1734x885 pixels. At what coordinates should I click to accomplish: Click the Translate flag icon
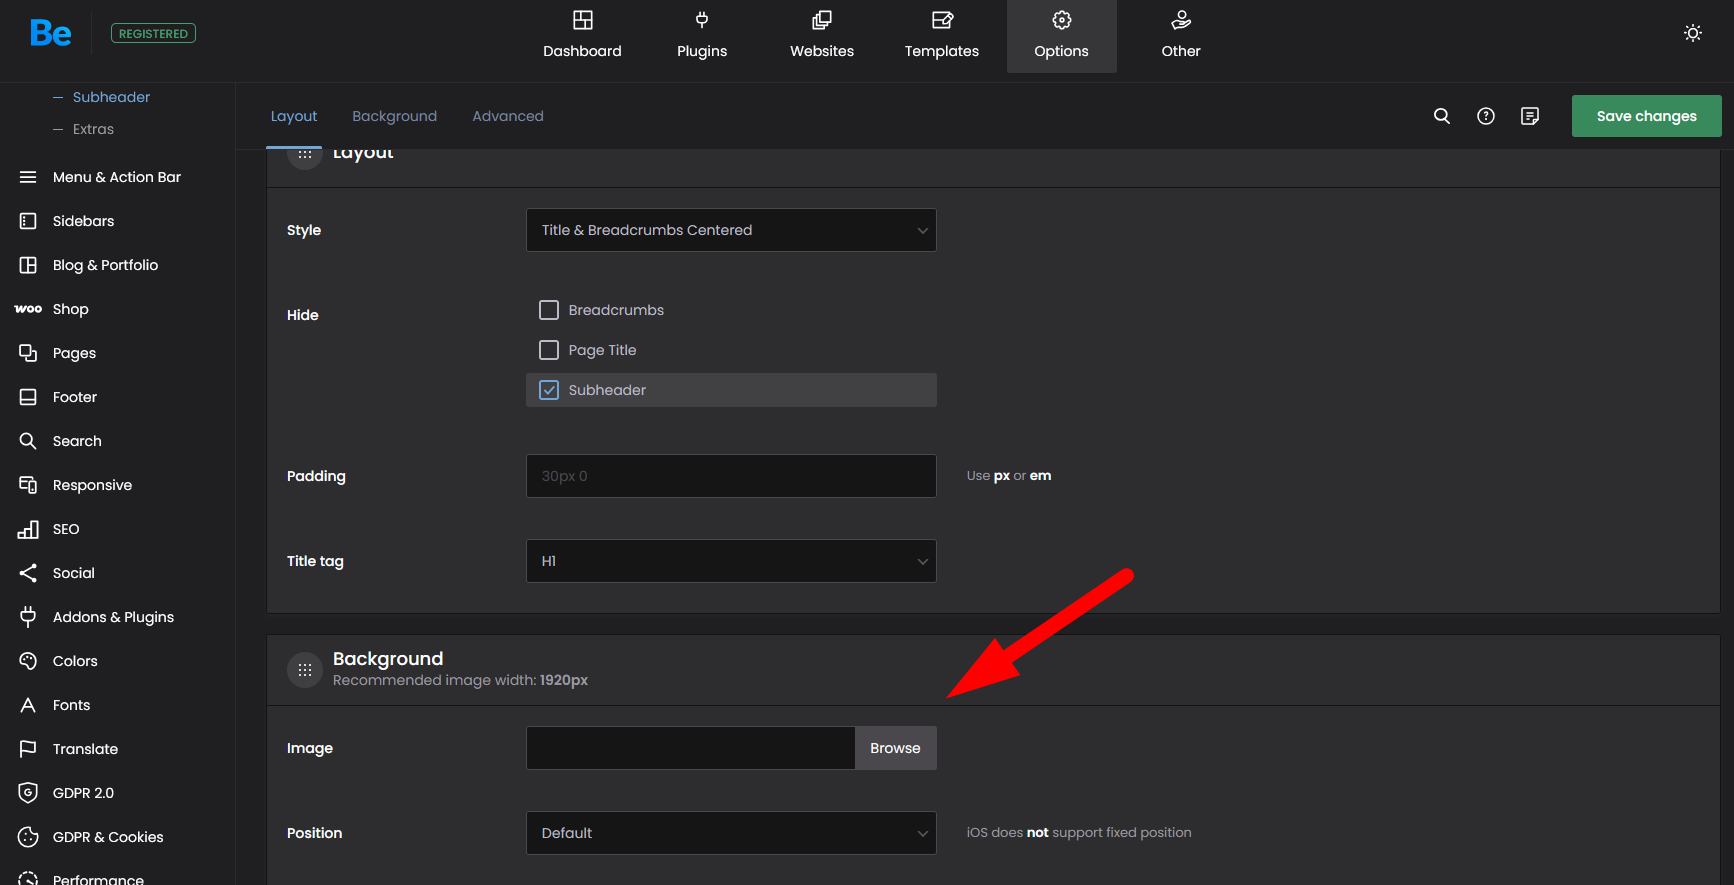(x=28, y=749)
